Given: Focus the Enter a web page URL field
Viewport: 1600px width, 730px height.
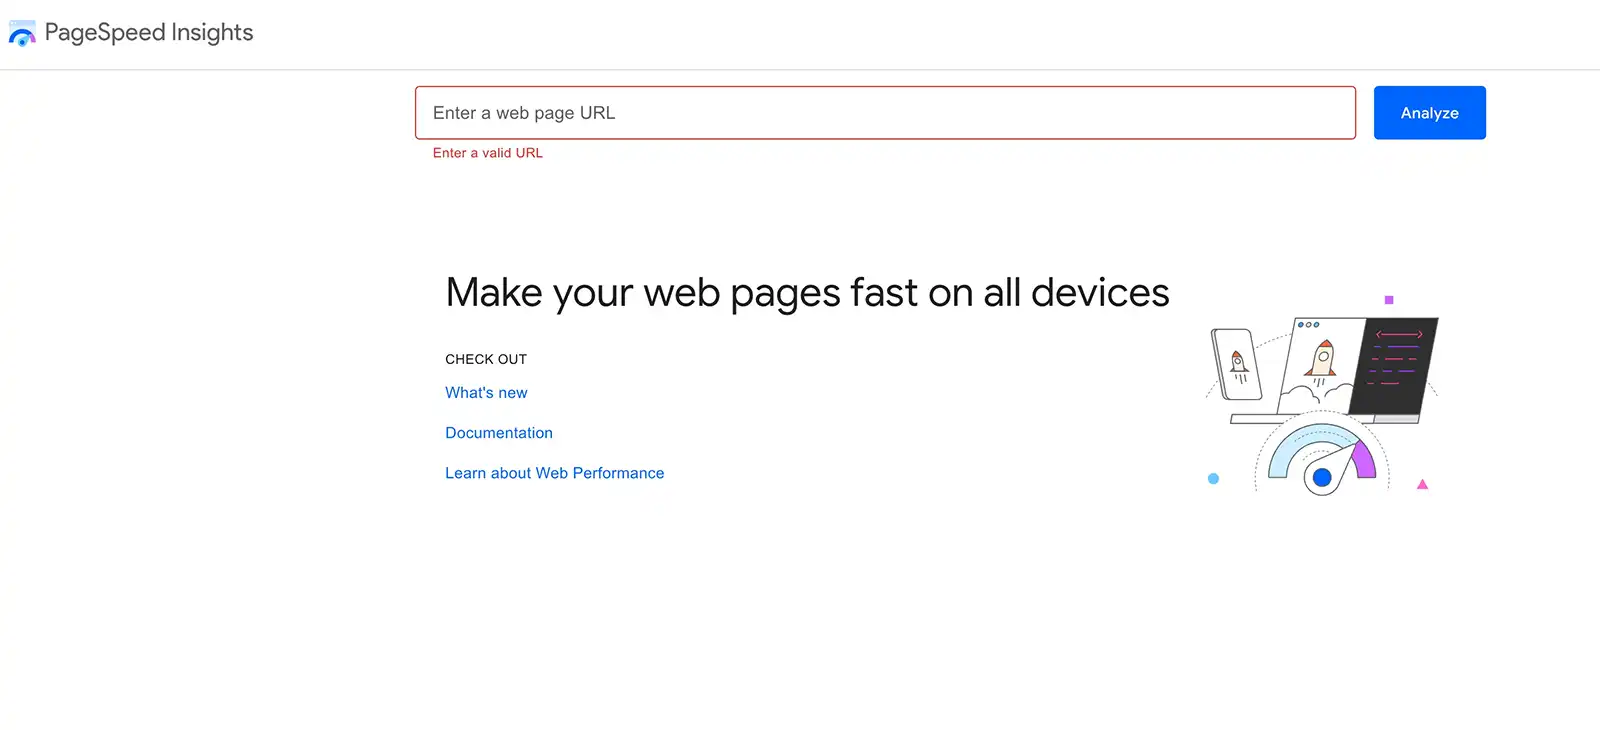Looking at the screenshot, I should pos(885,113).
